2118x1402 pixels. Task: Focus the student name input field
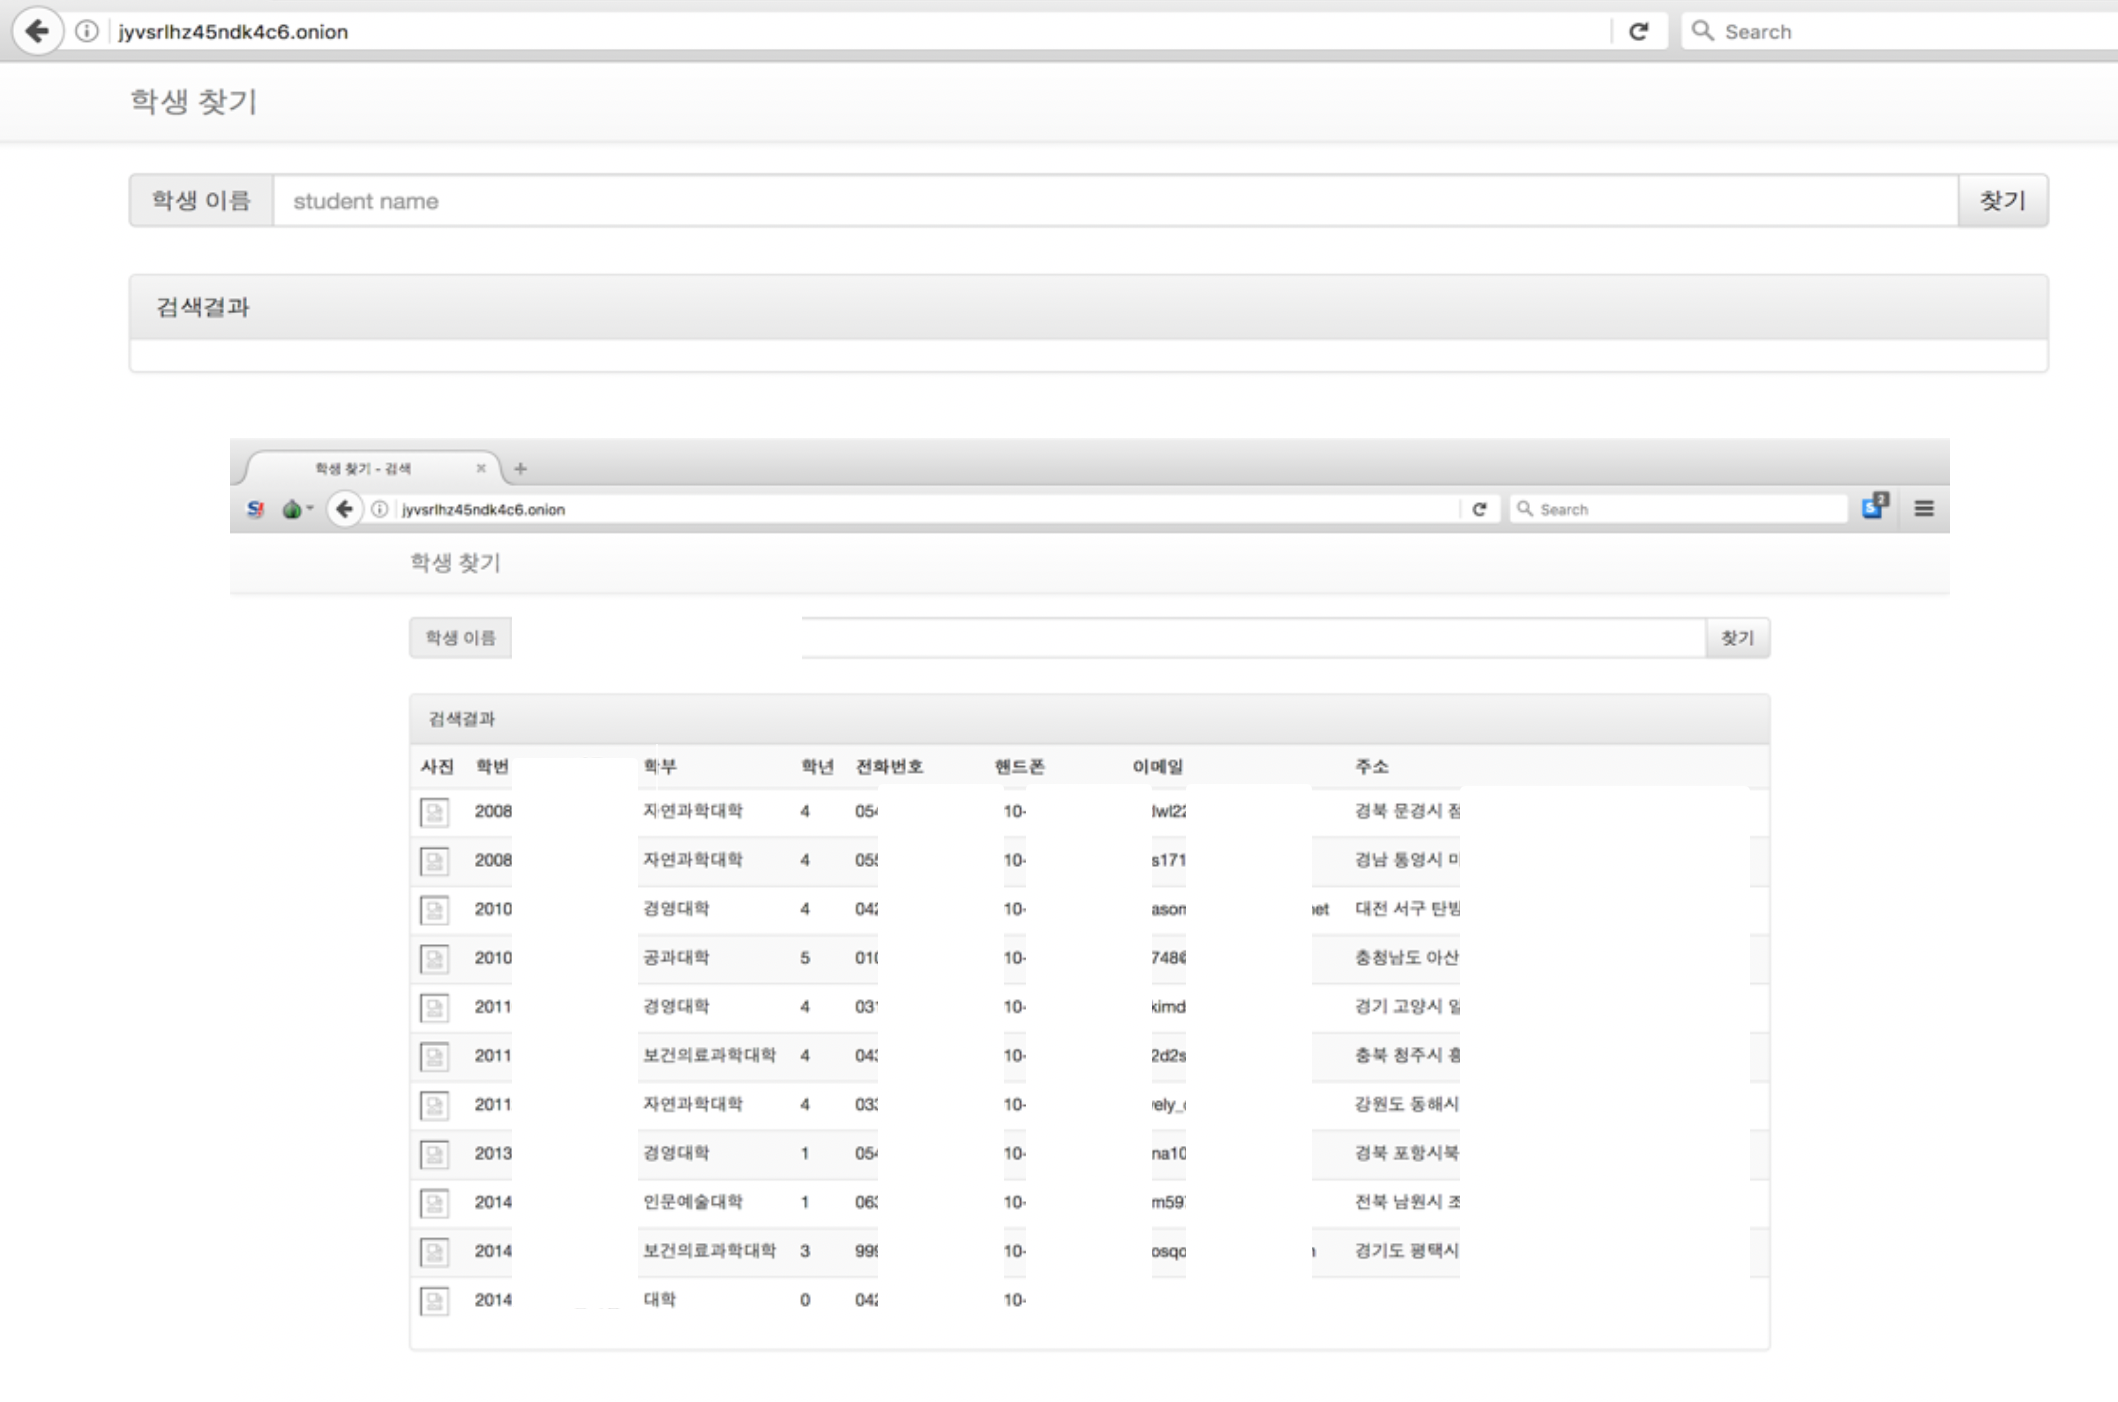coord(1114,201)
